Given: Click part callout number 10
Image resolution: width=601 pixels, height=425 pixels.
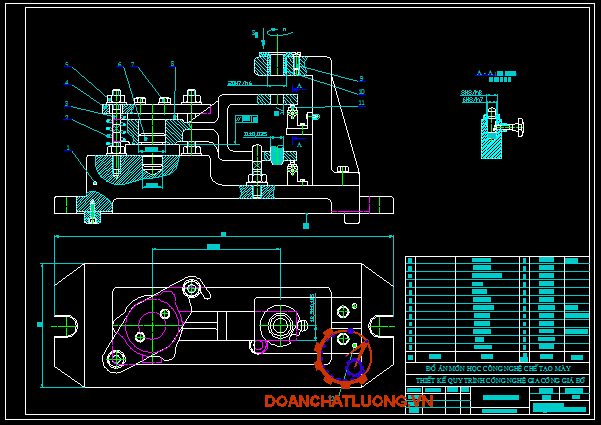Looking at the screenshot, I should coord(361,91).
